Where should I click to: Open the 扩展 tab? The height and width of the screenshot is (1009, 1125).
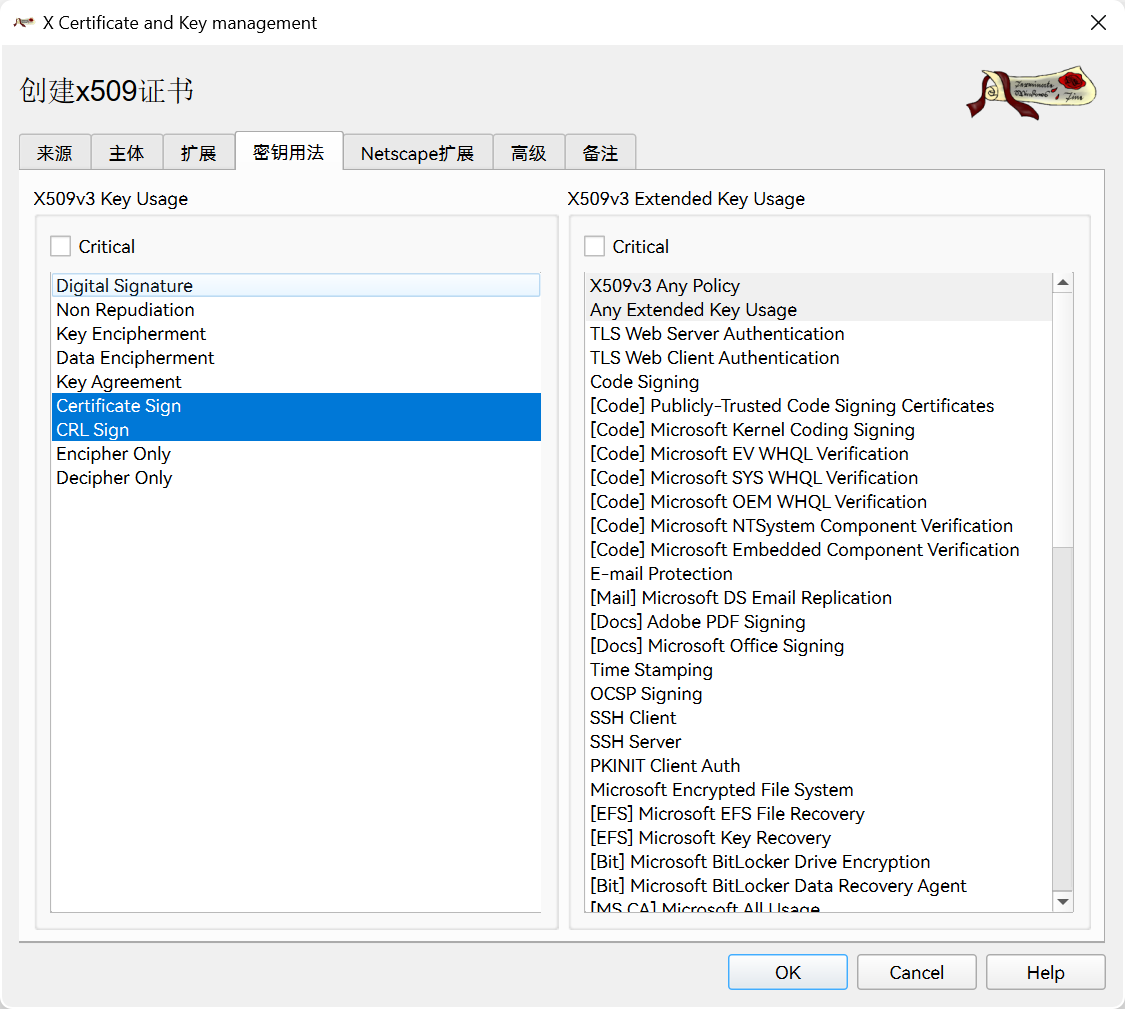[x=199, y=153]
